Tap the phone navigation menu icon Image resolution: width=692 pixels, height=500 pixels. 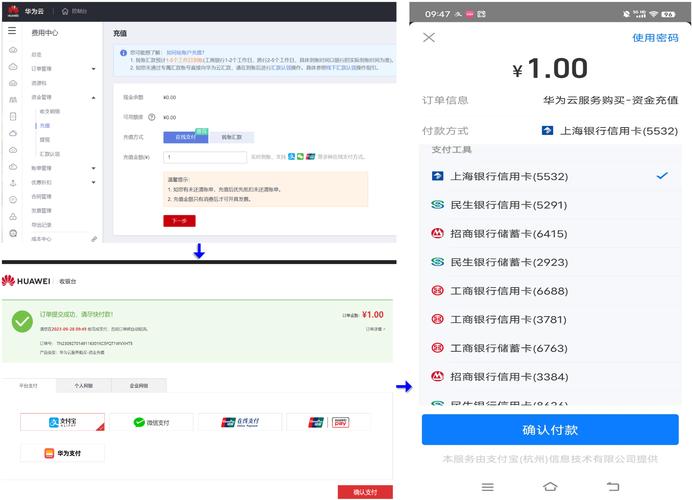click(x=488, y=487)
